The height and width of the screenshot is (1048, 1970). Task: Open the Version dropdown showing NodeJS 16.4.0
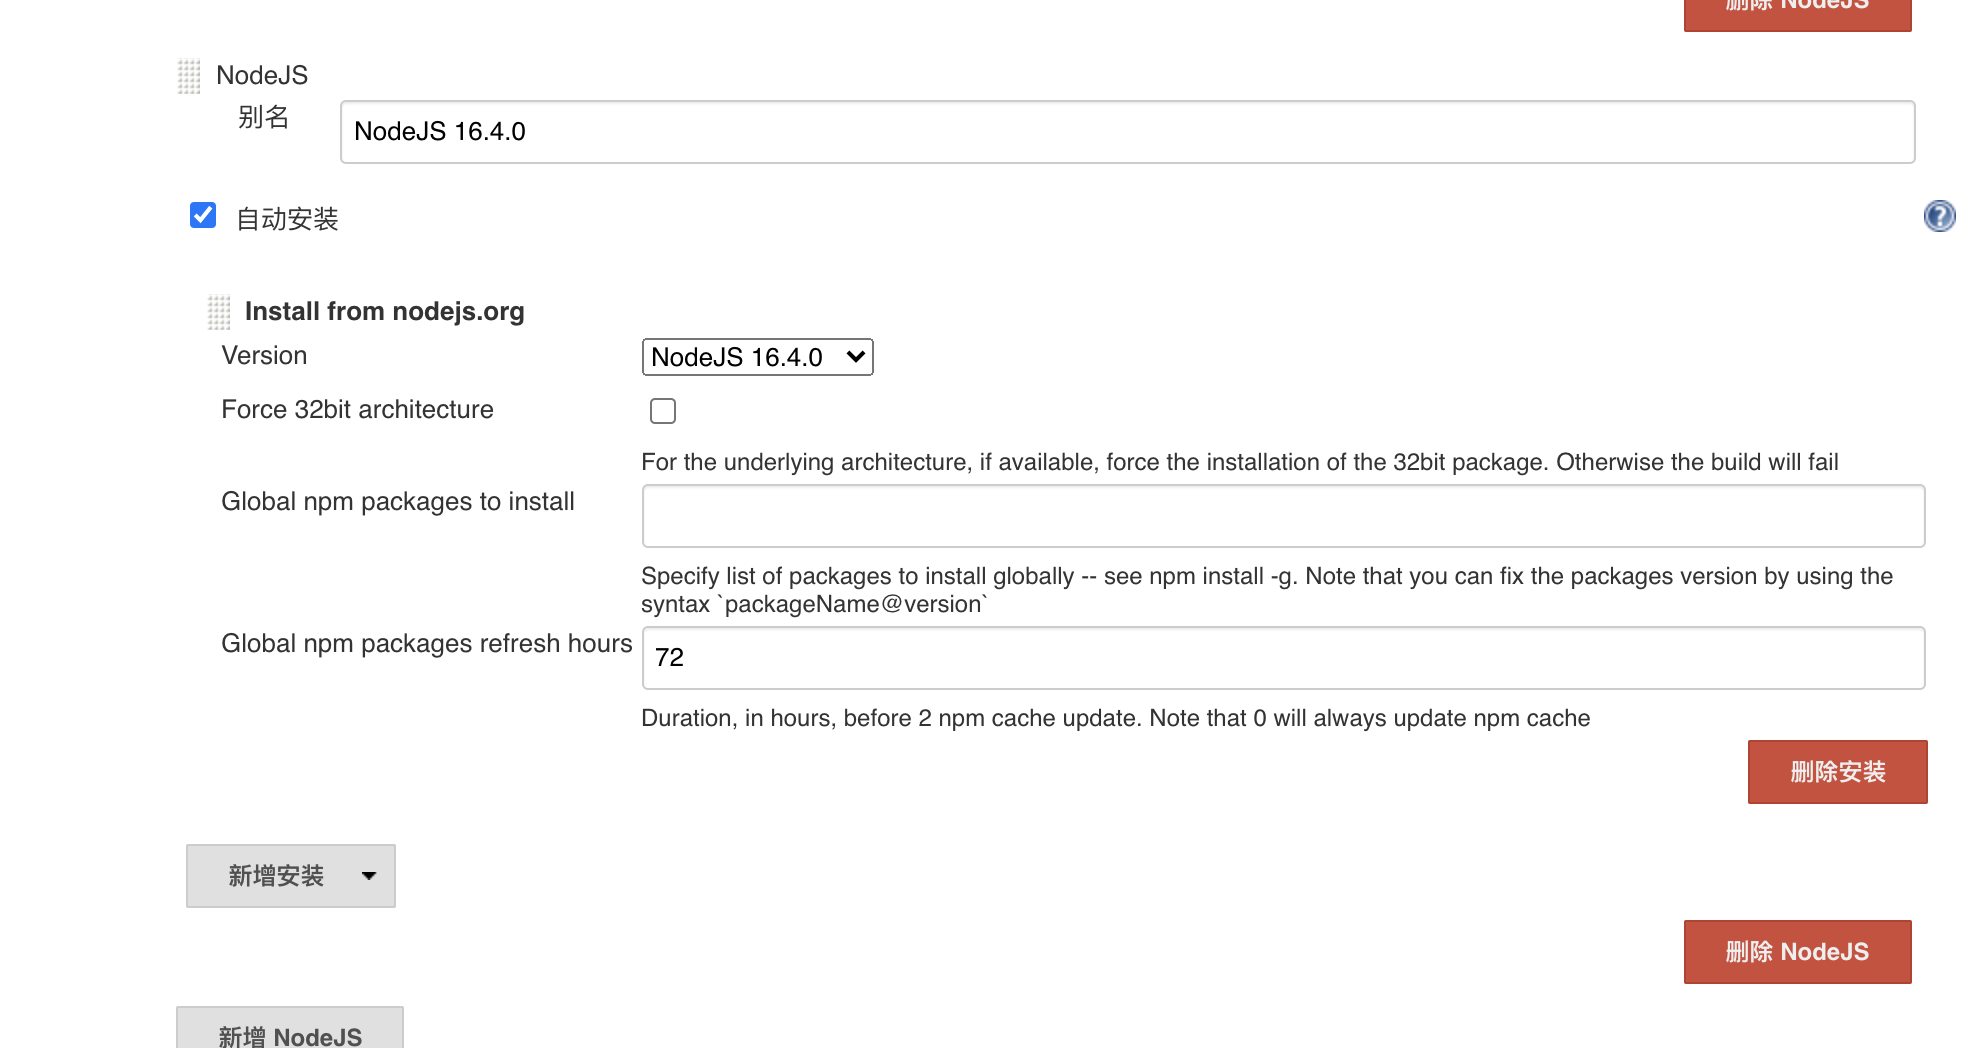pos(757,357)
